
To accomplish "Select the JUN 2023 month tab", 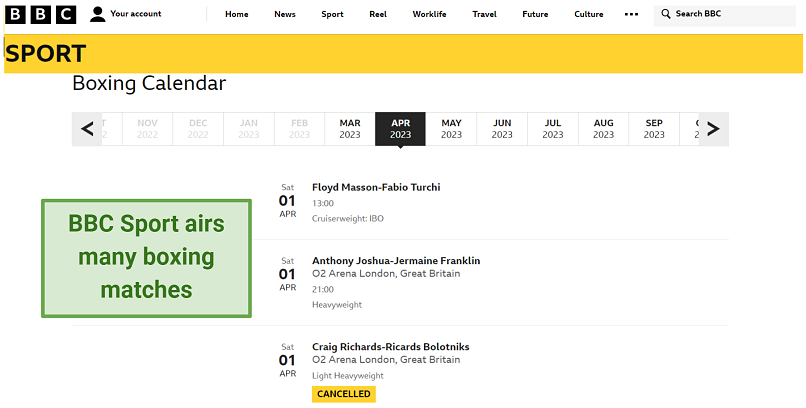I will tap(502, 129).
